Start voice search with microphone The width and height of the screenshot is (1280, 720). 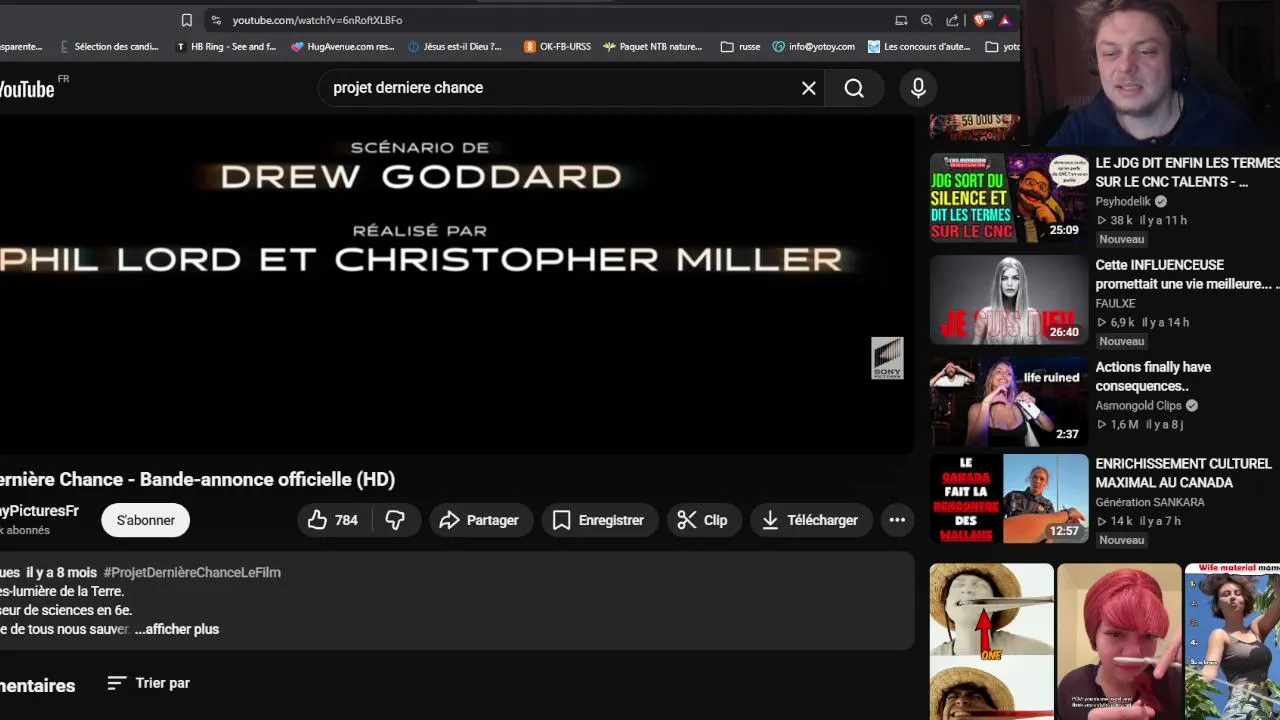click(x=918, y=88)
